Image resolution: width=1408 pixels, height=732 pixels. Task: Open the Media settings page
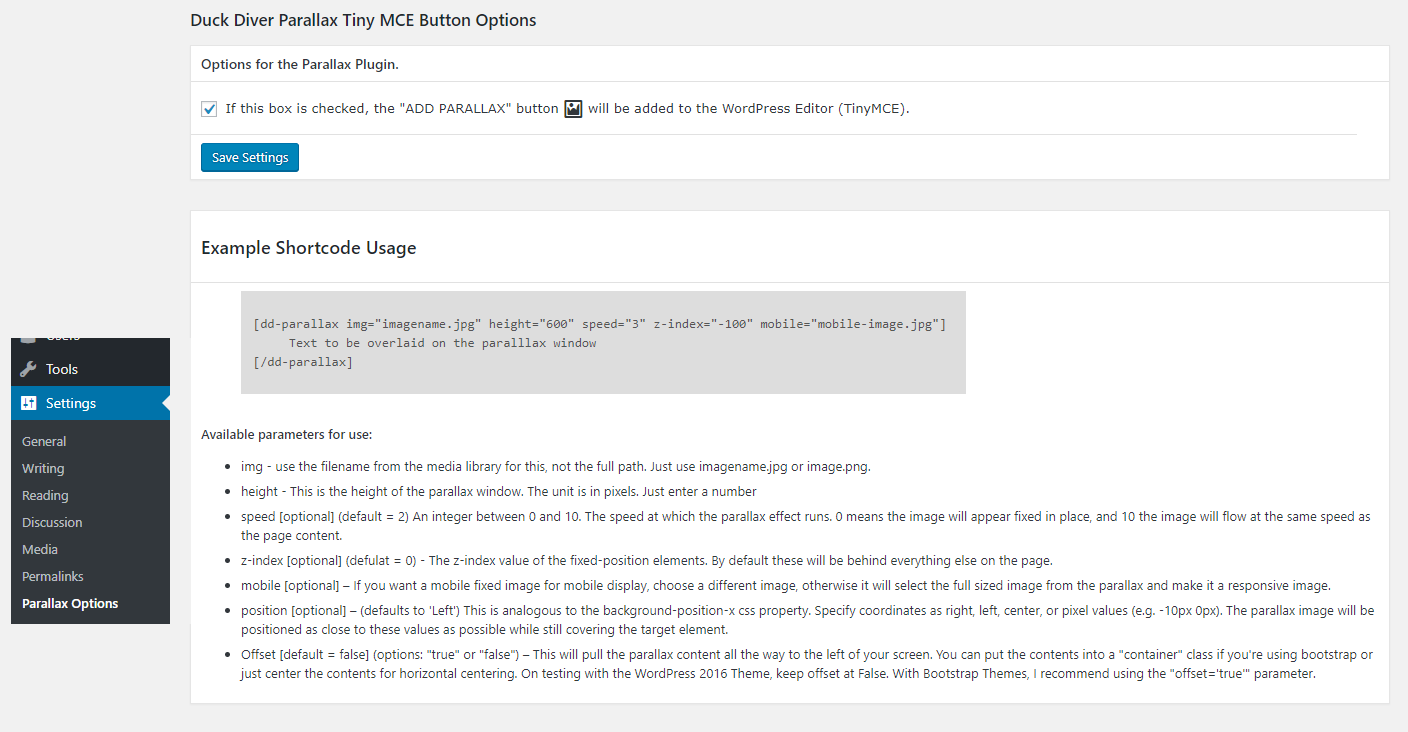click(x=40, y=549)
